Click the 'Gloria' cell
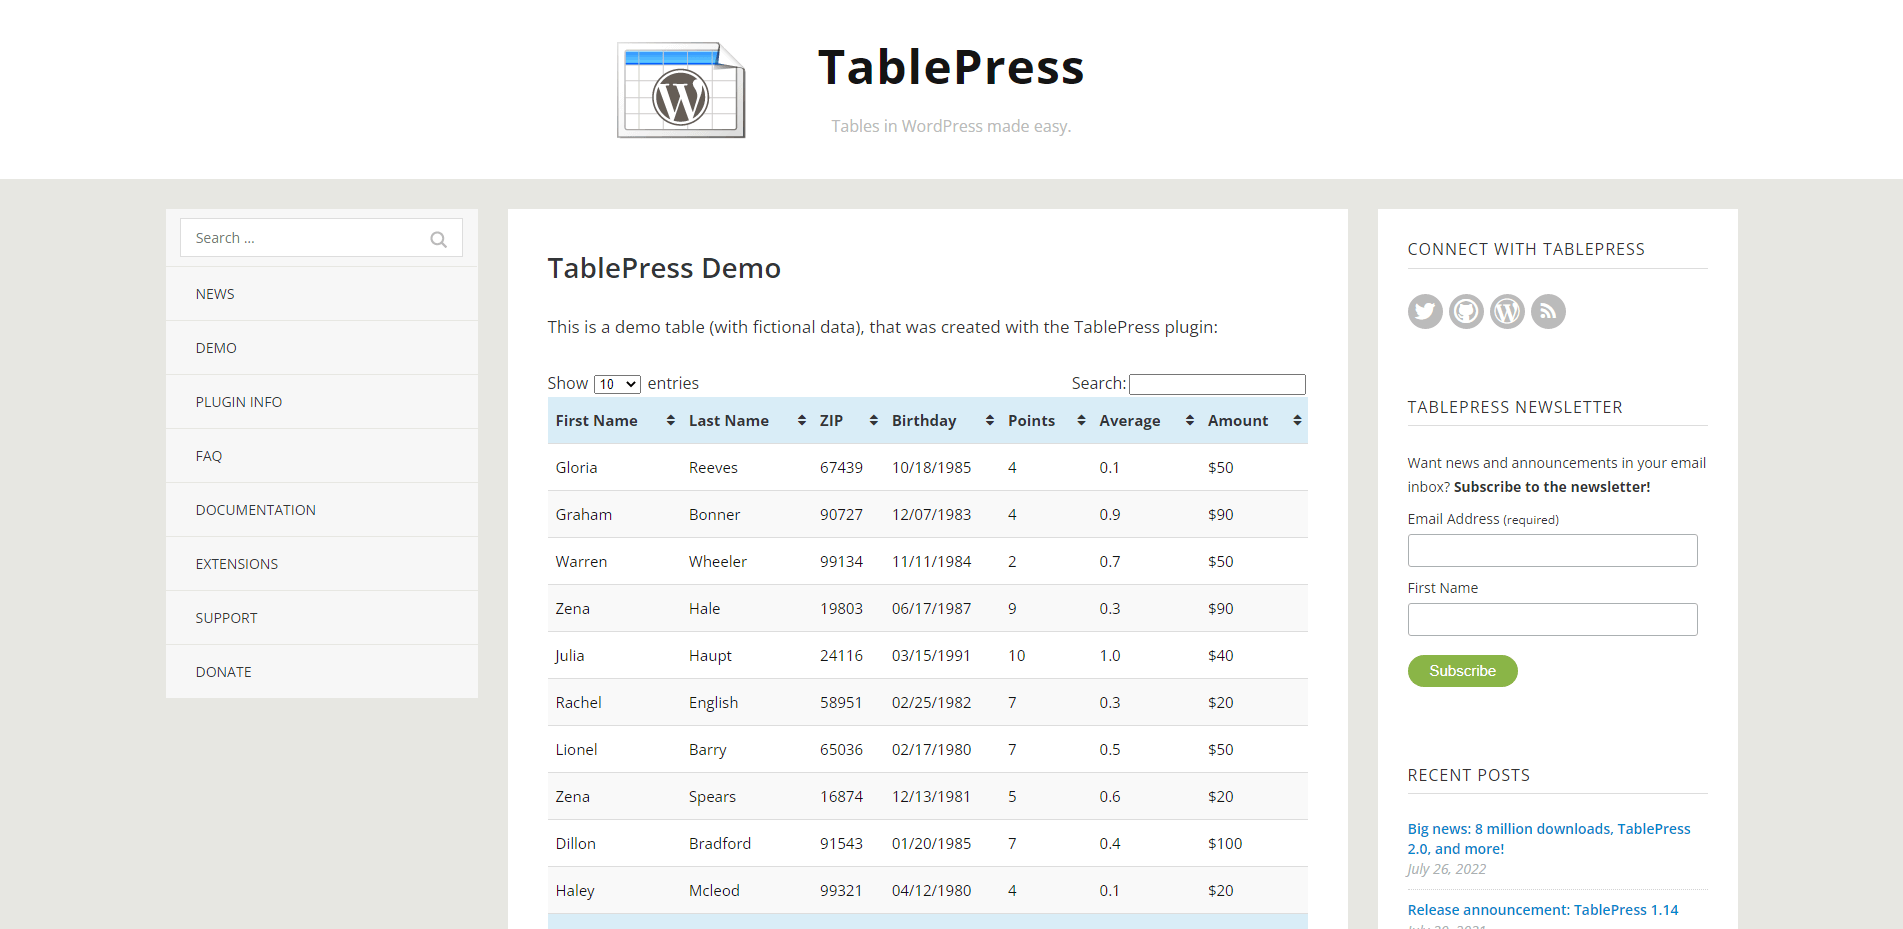Screen dimensions: 1903x929 pyautogui.click(x=614, y=468)
